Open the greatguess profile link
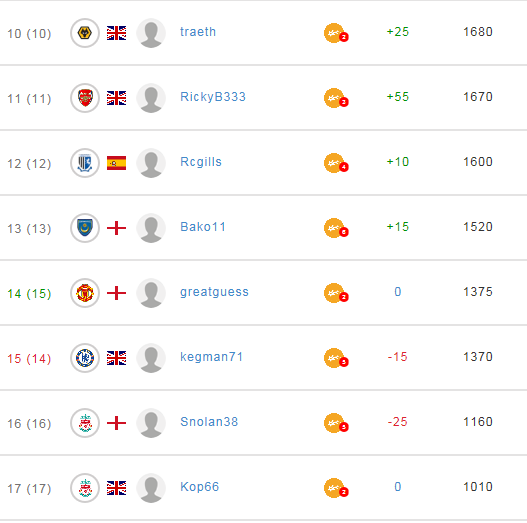This screenshot has height=523, width=527. 214,292
